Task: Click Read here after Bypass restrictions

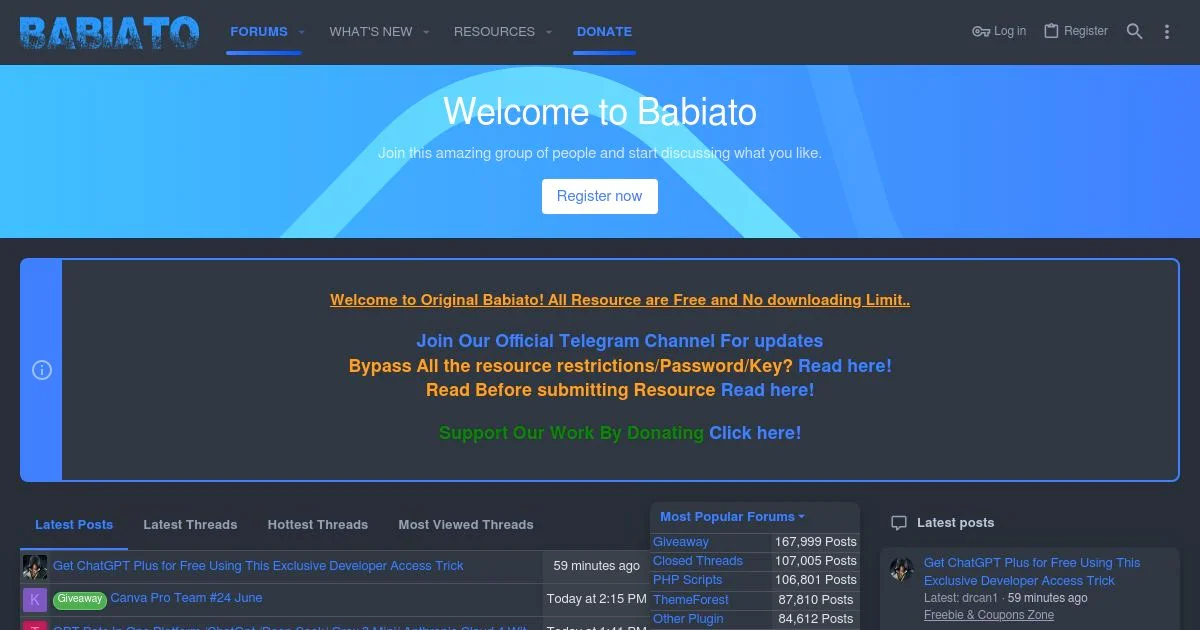Action: pyautogui.click(x=845, y=366)
